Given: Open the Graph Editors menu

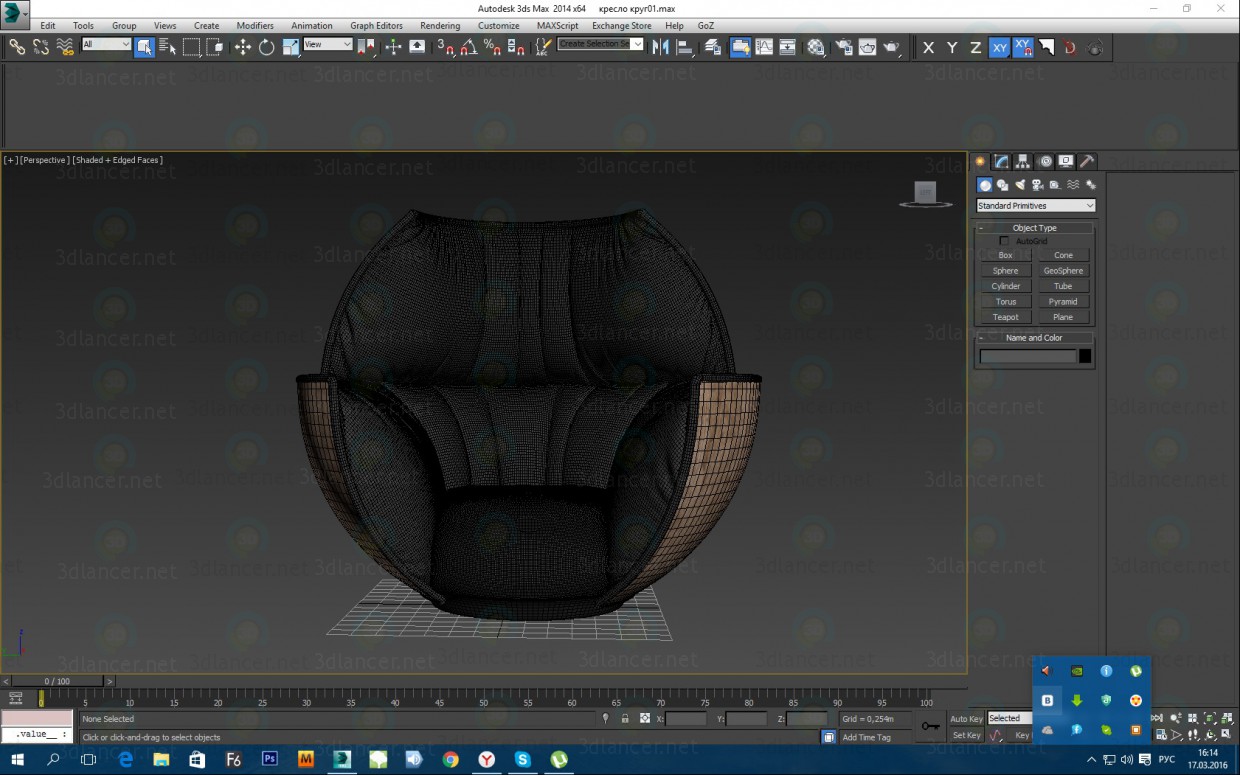Looking at the screenshot, I should [377, 26].
